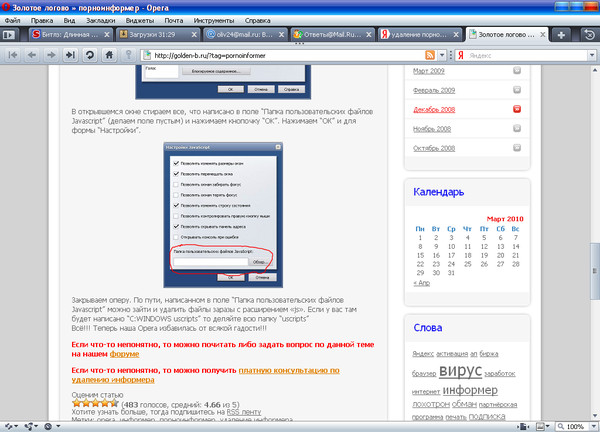Screen dimensions: 600x432
Task: Expand the Октябрь 2008 archive toggle
Action: pyautogui.click(x=517, y=147)
